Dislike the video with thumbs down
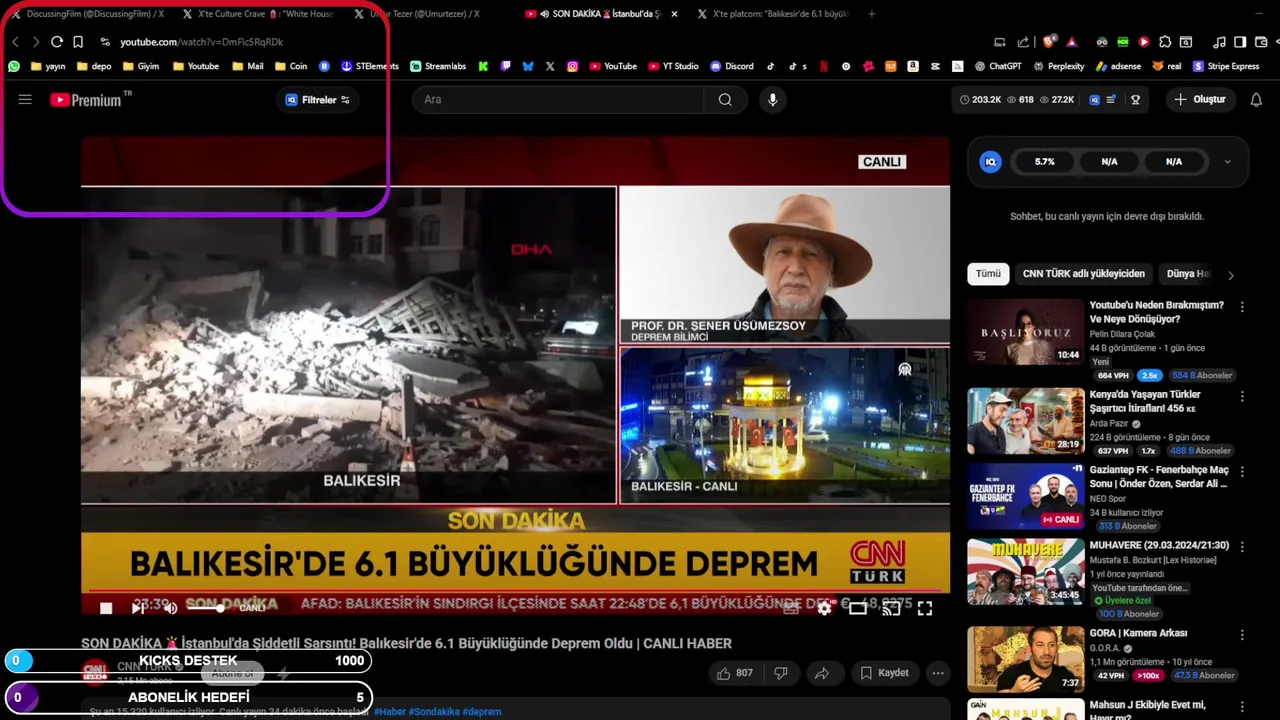This screenshot has width=1280, height=720. tap(781, 673)
